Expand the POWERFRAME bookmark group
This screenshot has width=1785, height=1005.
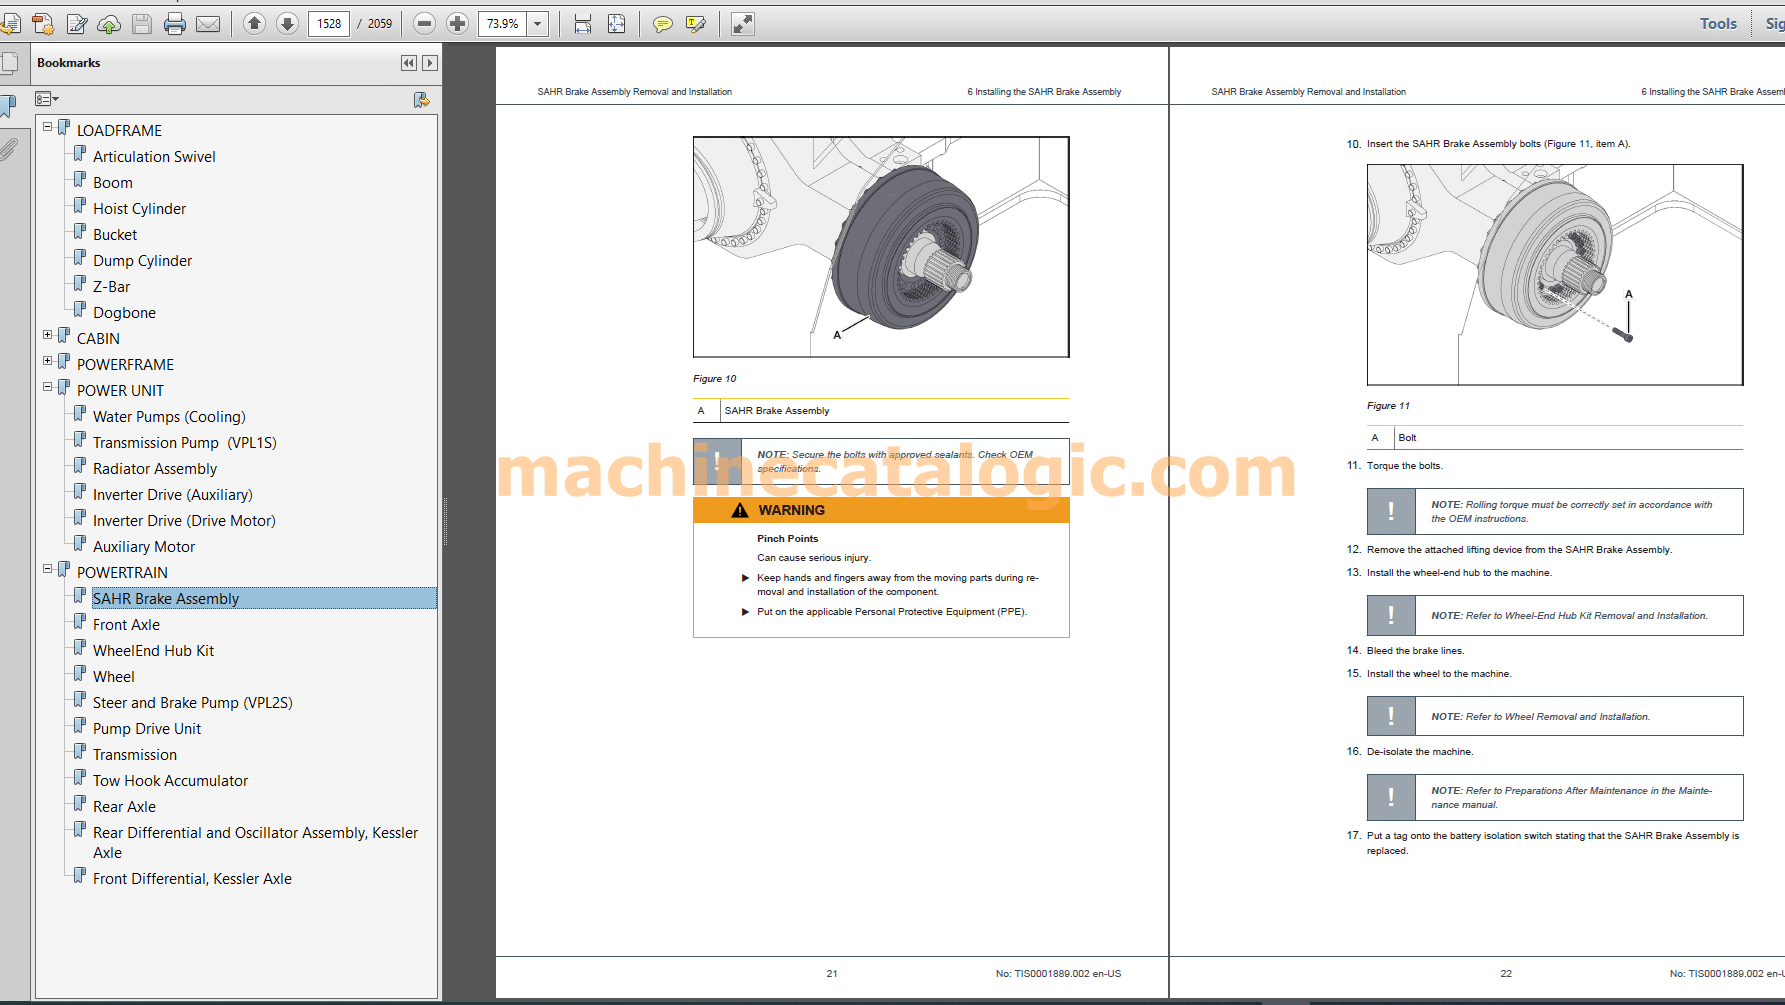(47, 361)
